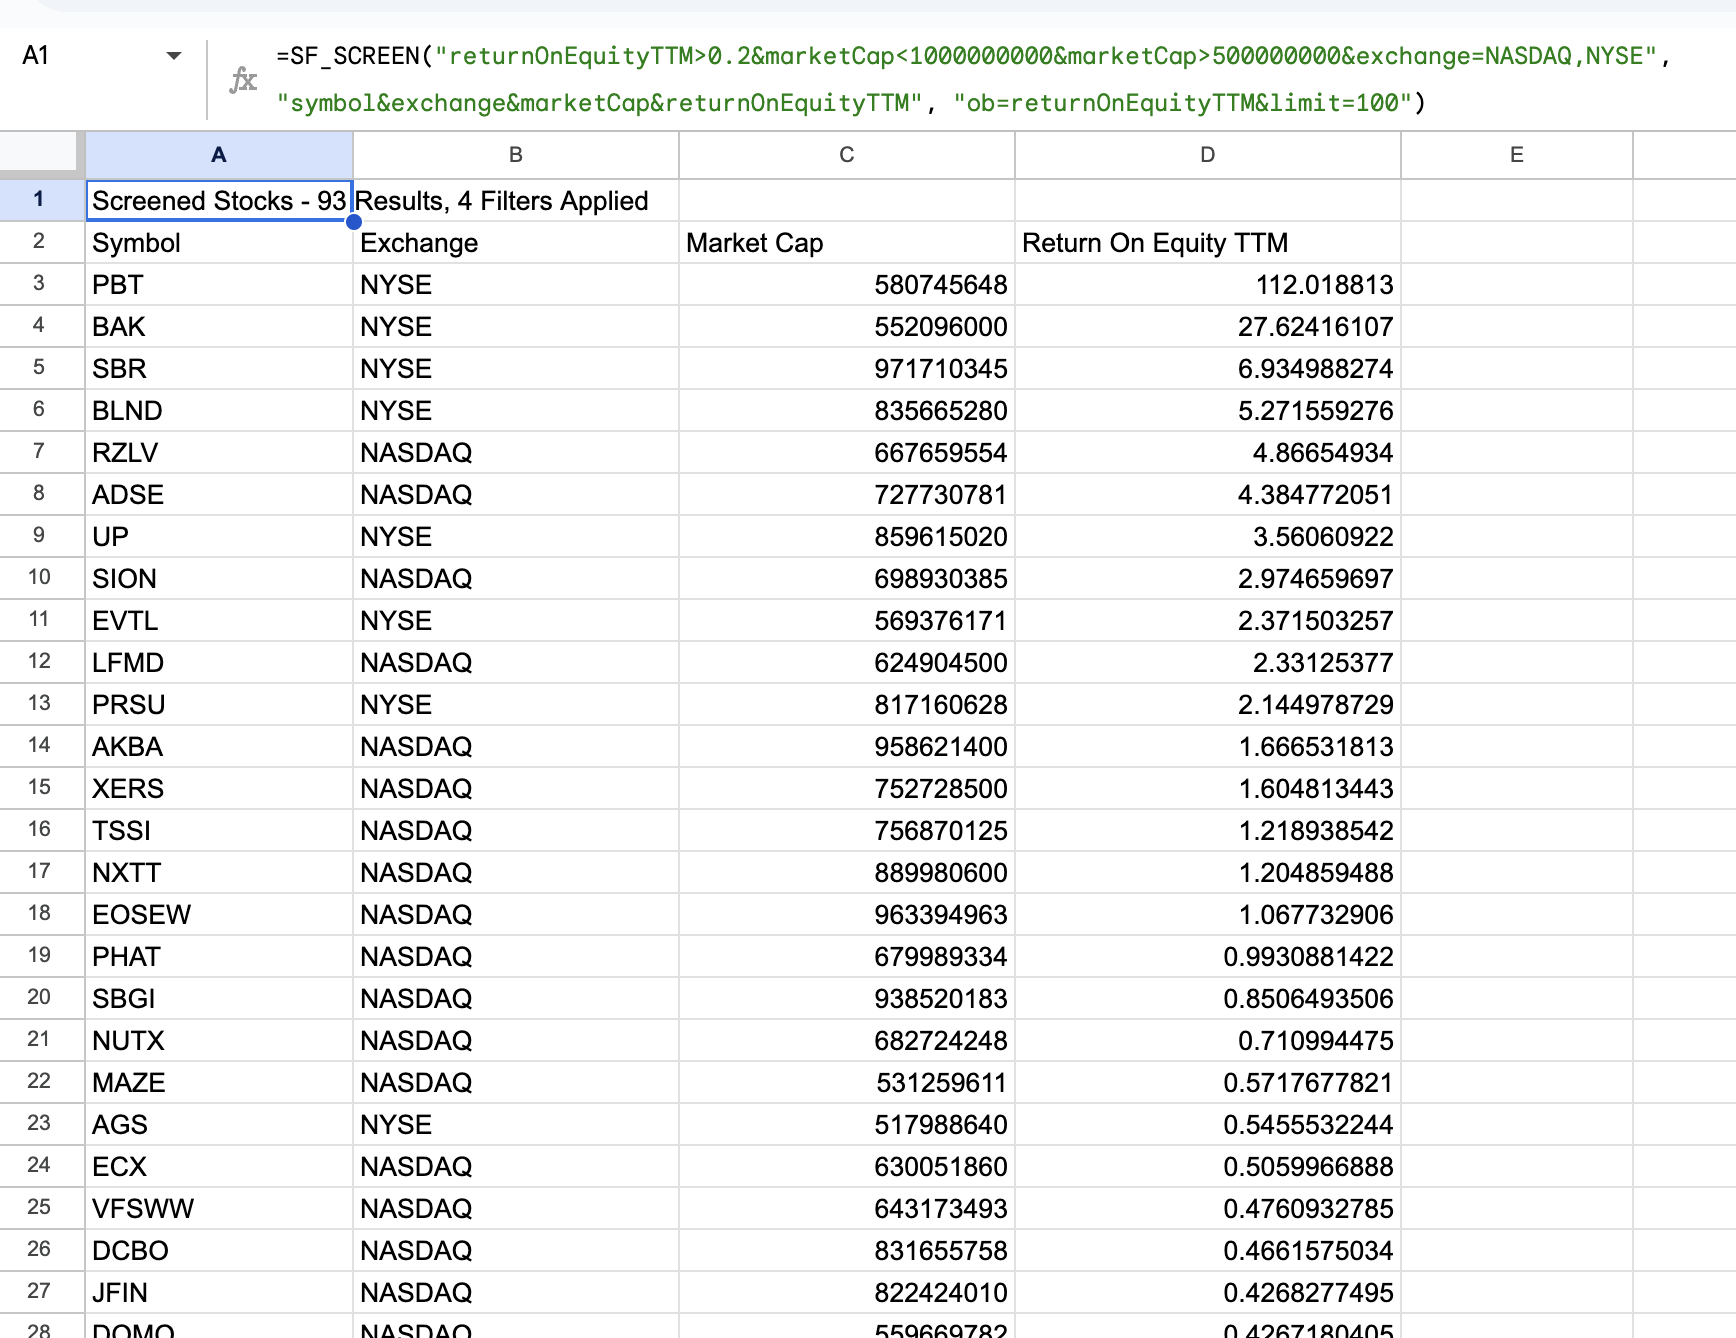This screenshot has width=1736, height=1338.
Task: Click ROE value 0.4268277495
Action: 1208,1293
